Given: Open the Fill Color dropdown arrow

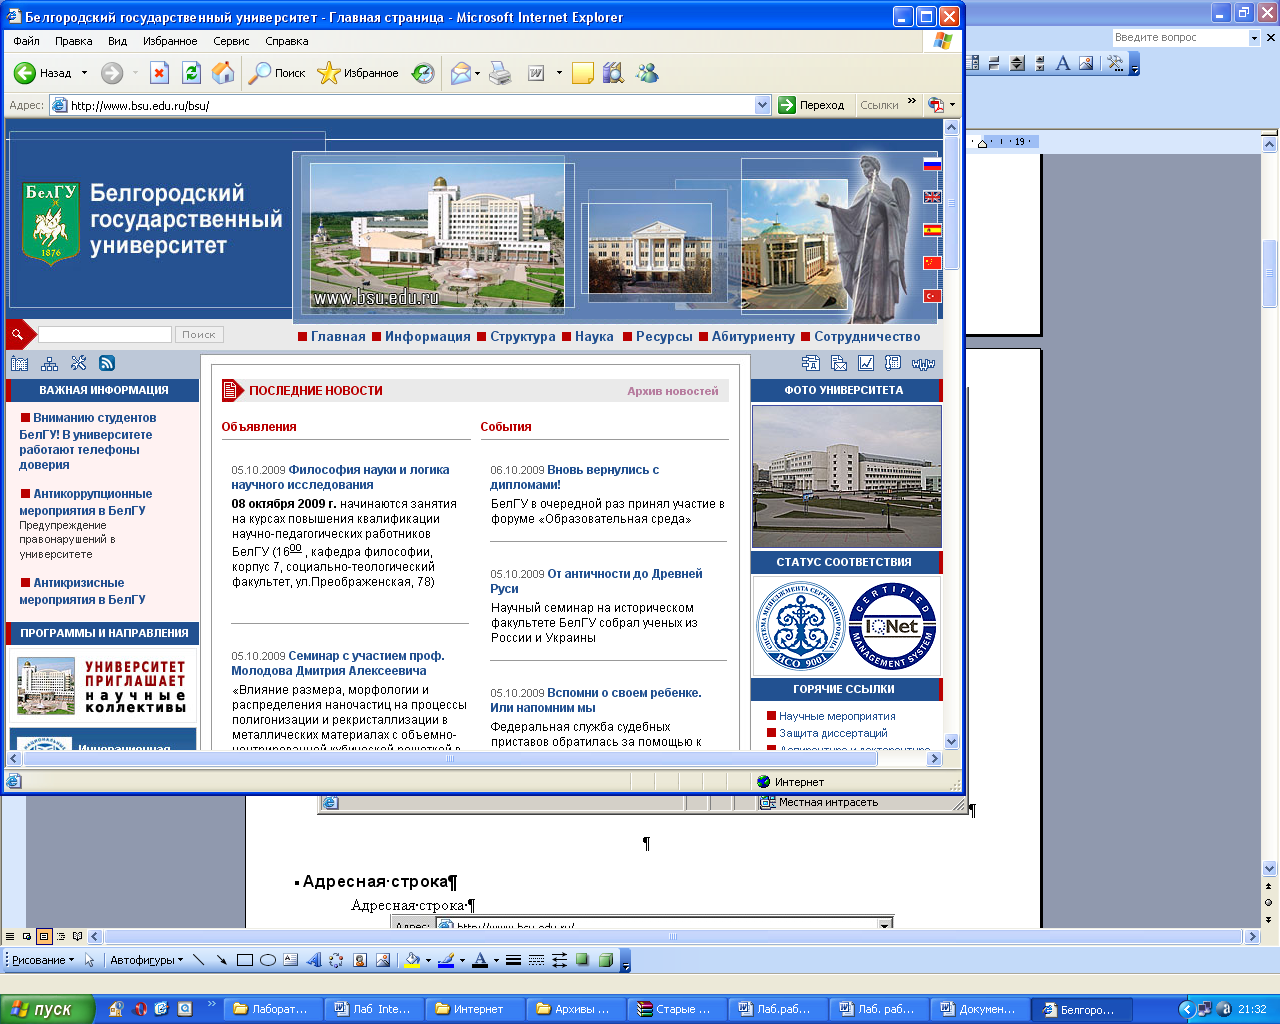Looking at the screenshot, I should [x=428, y=960].
